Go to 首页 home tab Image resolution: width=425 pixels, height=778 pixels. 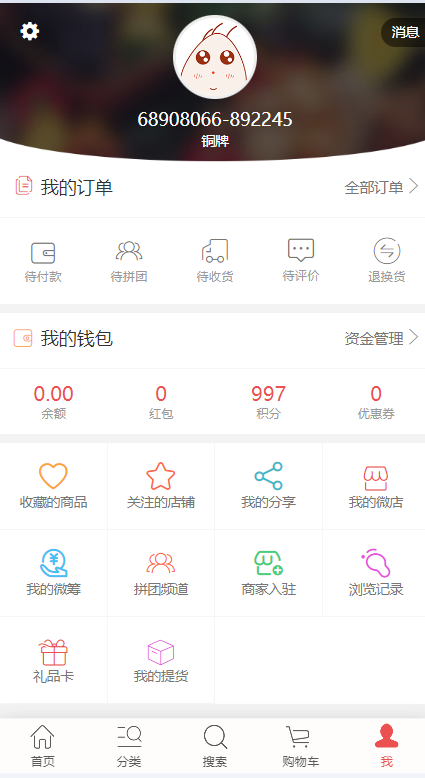click(x=43, y=746)
